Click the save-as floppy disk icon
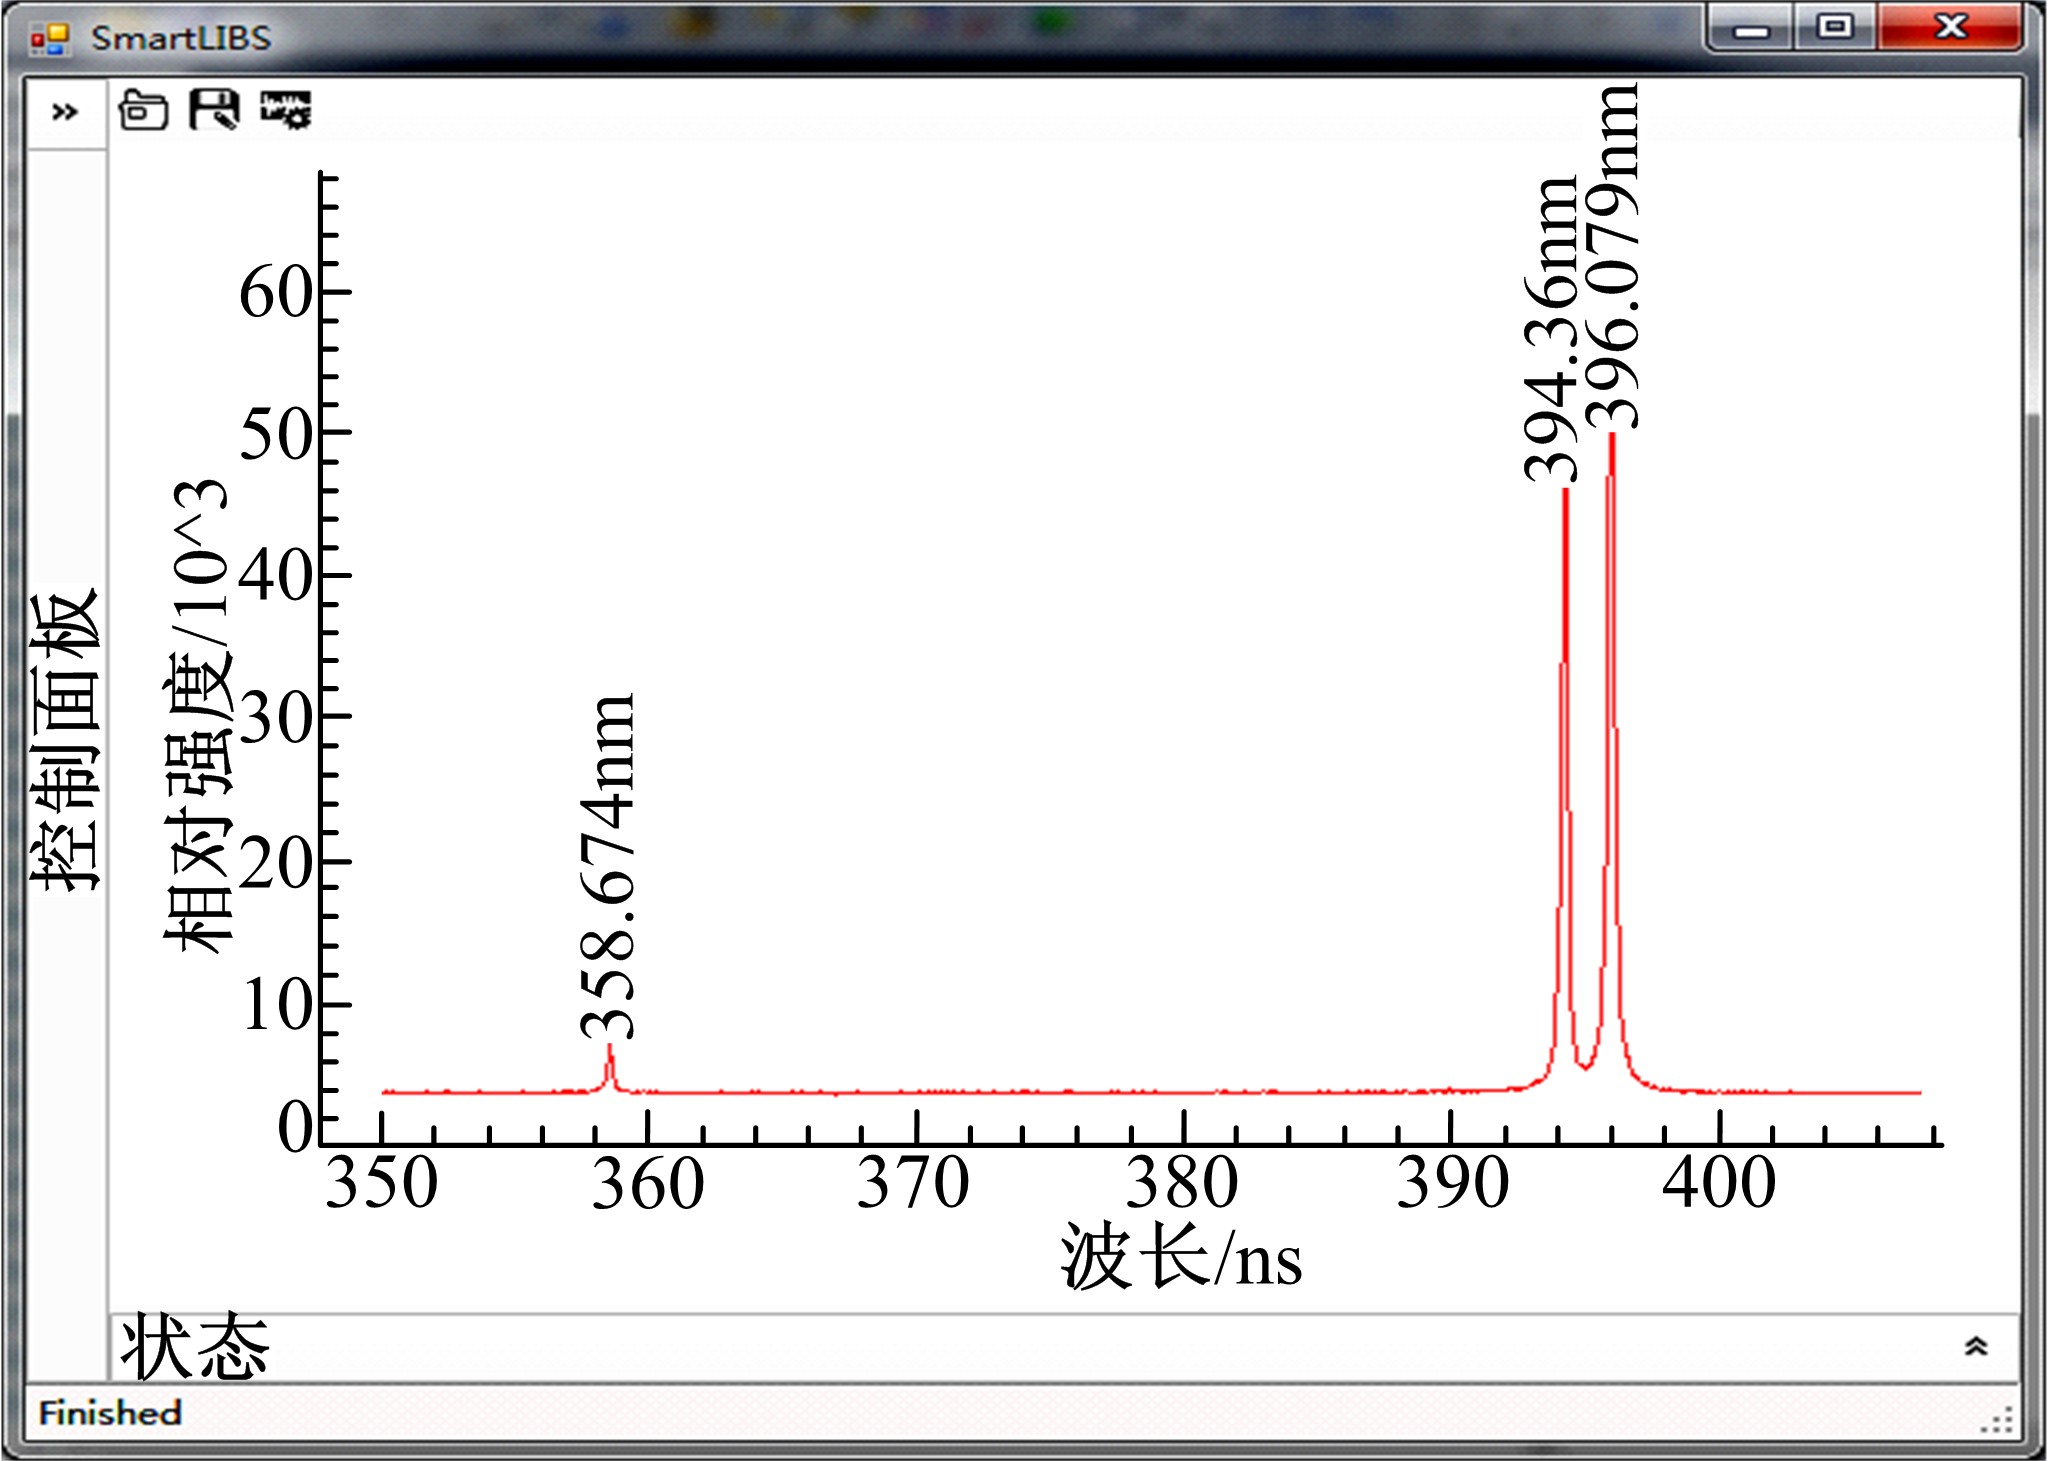2048x1461 pixels. click(214, 109)
